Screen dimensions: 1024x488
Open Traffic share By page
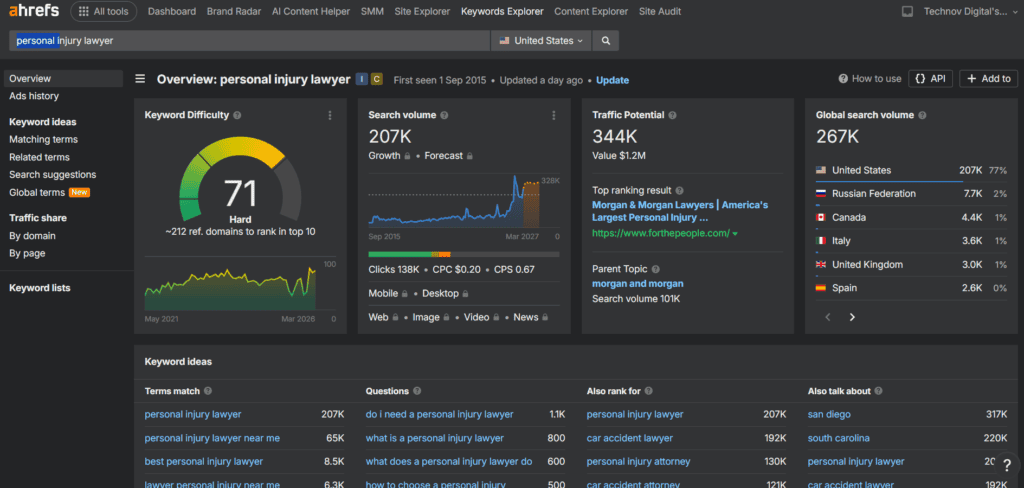click(27, 253)
